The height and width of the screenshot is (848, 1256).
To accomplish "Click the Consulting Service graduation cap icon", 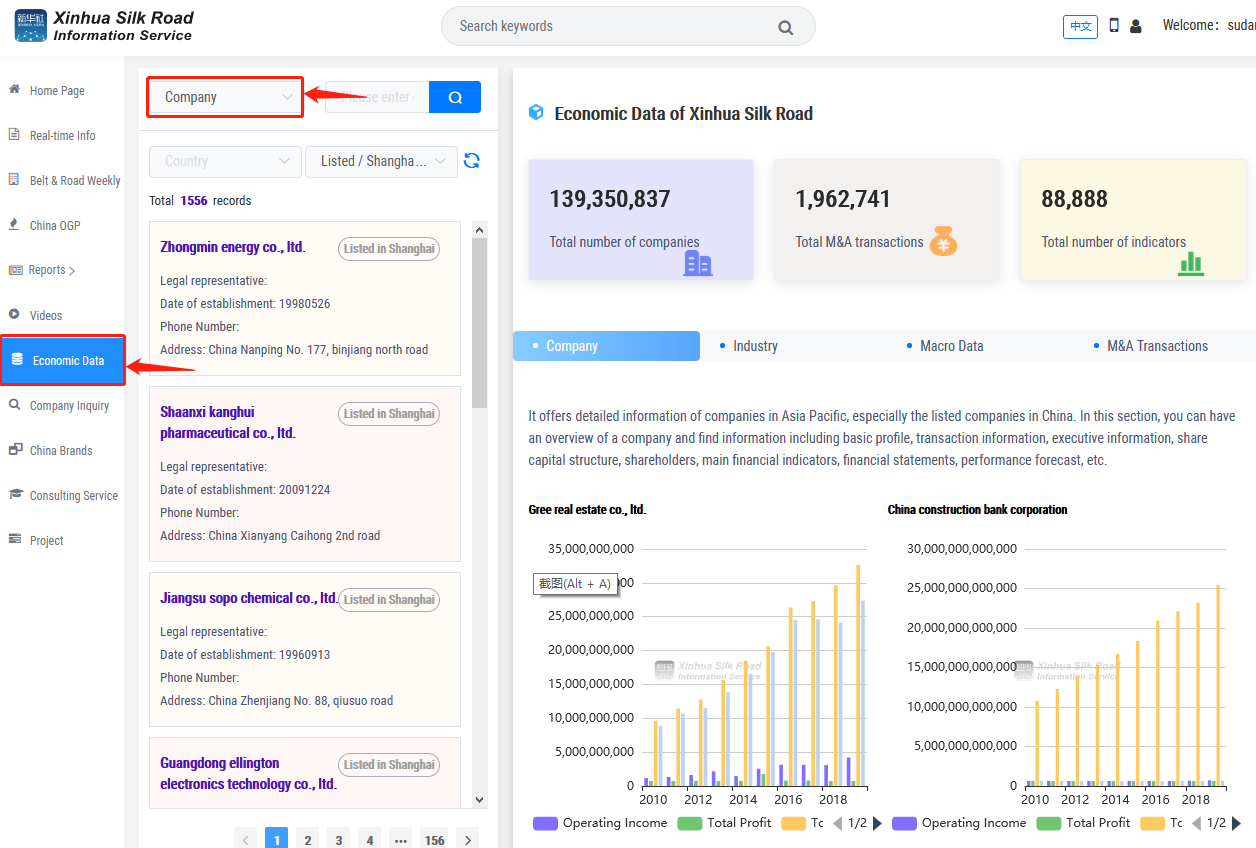I will (x=15, y=494).
